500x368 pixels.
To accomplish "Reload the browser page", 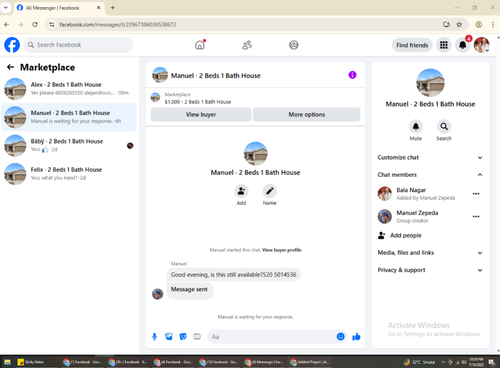I will tap(35, 24).
